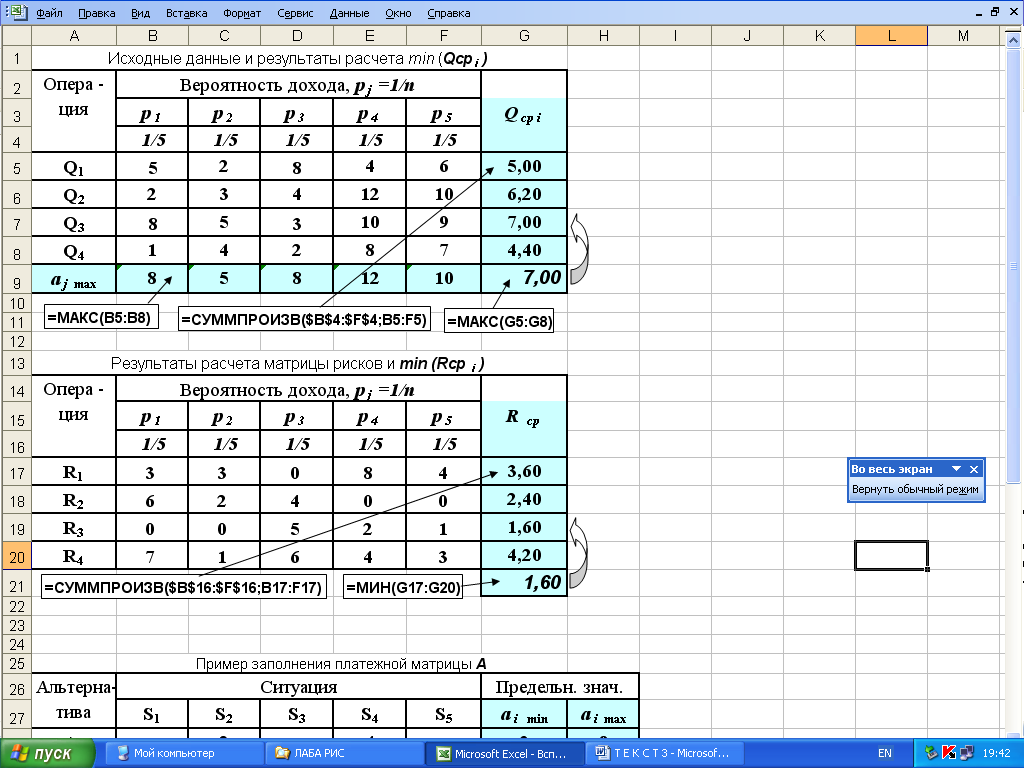The height and width of the screenshot is (768, 1024).
Task: Select the =СУММПРОИЗВ($B$16:$F$16;B17:F17) text box
Action: click(x=184, y=586)
